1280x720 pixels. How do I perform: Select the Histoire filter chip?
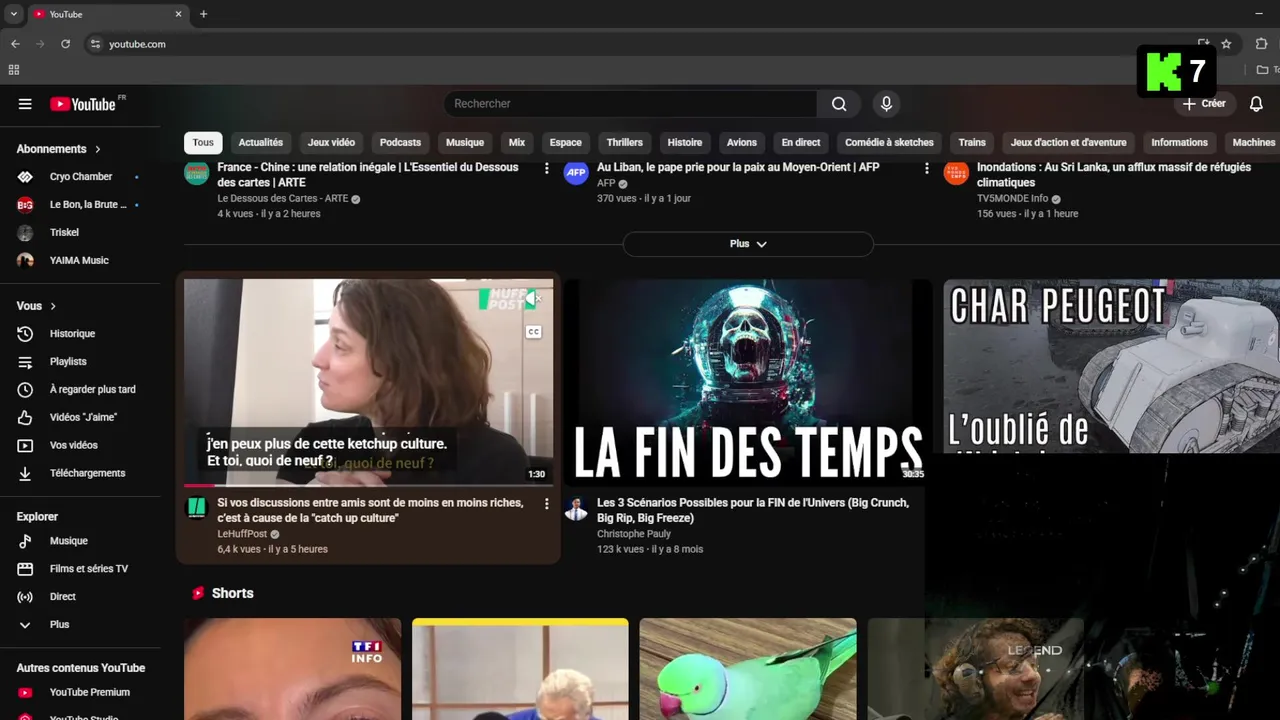685,142
